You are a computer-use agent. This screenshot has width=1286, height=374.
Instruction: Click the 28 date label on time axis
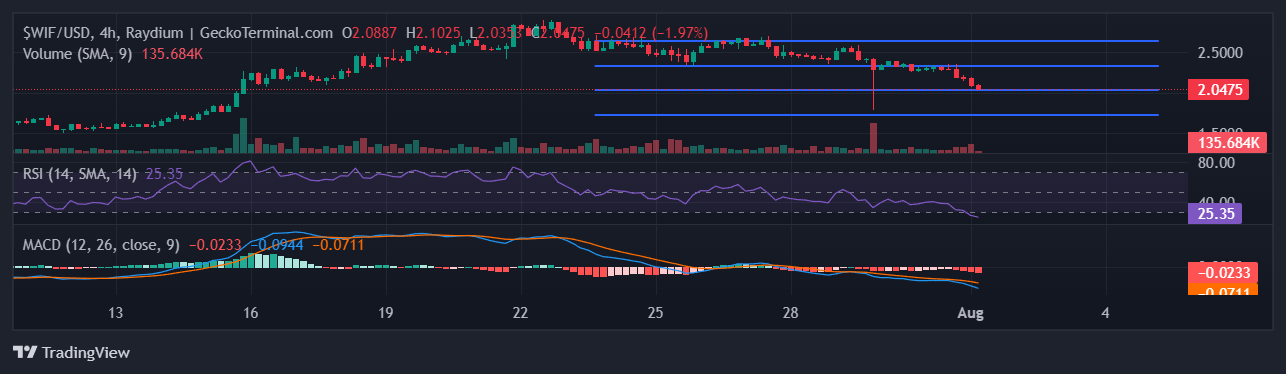coord(790,313)
